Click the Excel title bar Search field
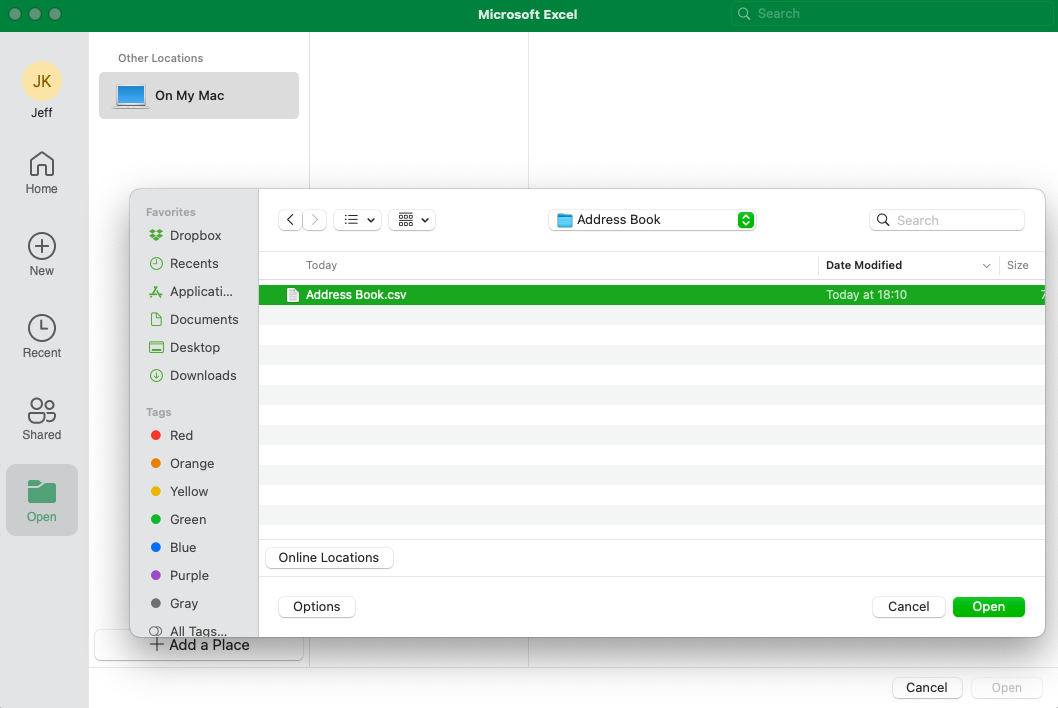This screenshot has width=1058, height=708. click(x=893, y=13)
